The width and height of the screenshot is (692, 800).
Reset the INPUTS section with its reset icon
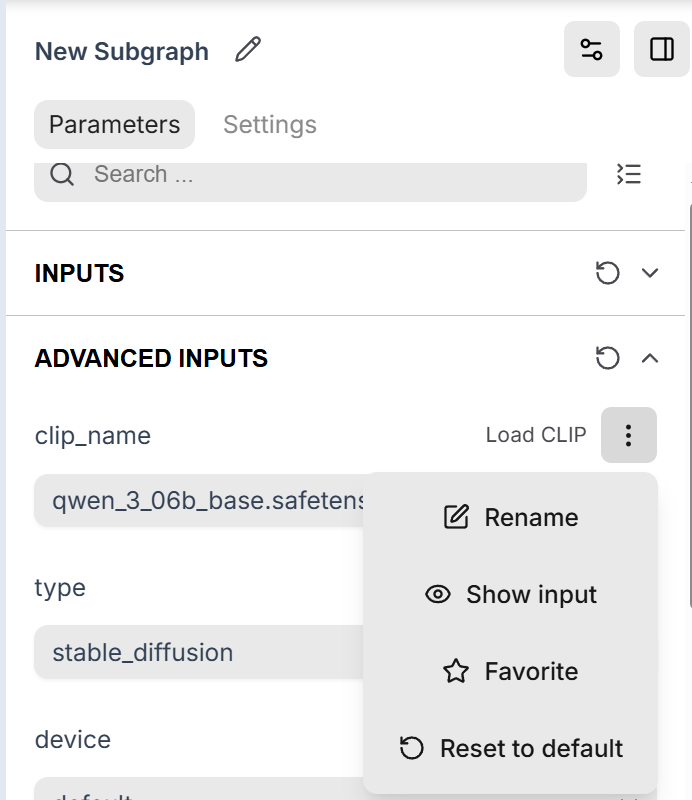click(x=607, y=272)
